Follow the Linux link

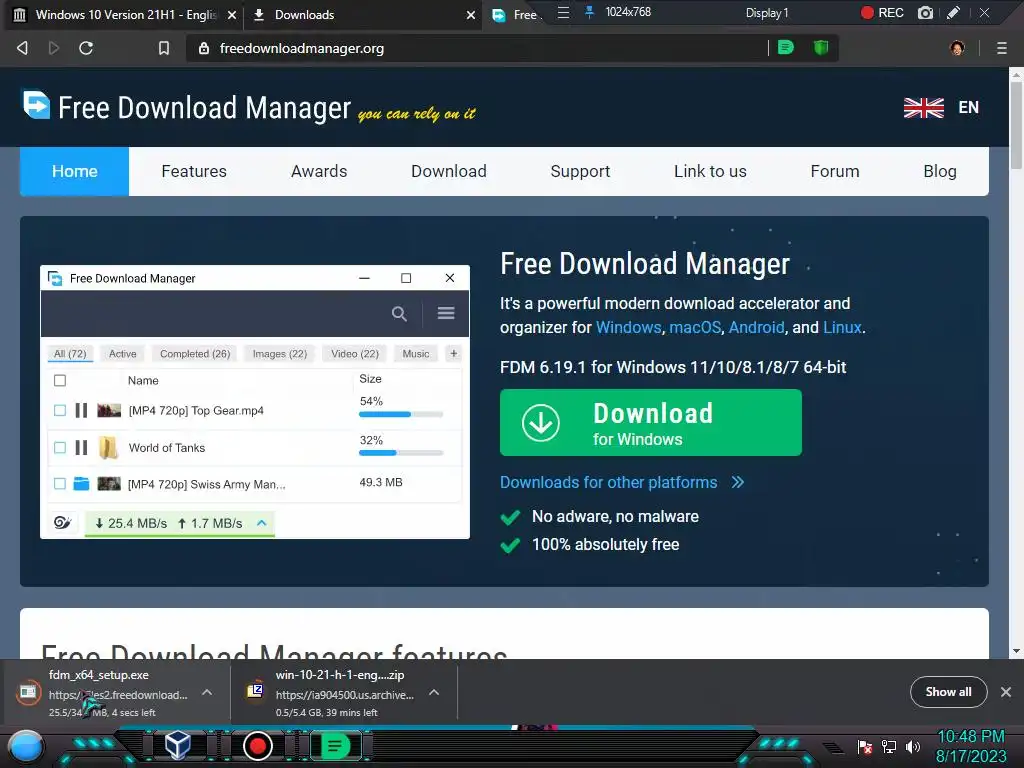(x=842, y=327)
